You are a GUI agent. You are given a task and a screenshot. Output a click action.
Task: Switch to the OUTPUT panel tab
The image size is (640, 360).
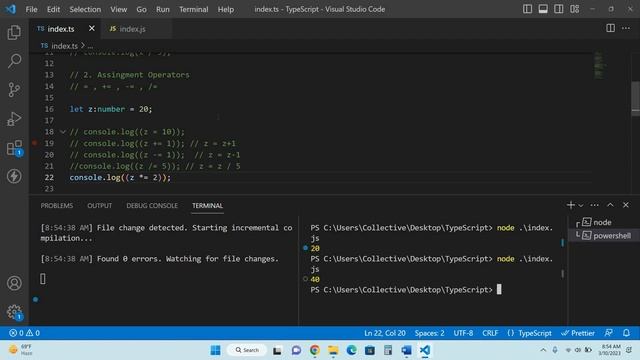[x=99, y=205]
